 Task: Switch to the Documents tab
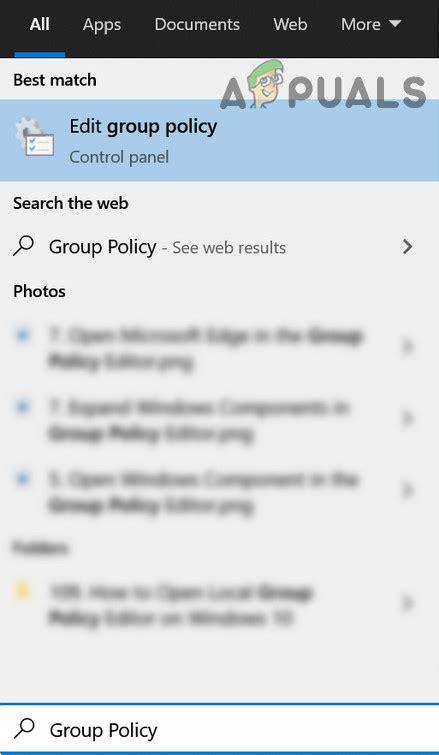(x=197, y=25)
